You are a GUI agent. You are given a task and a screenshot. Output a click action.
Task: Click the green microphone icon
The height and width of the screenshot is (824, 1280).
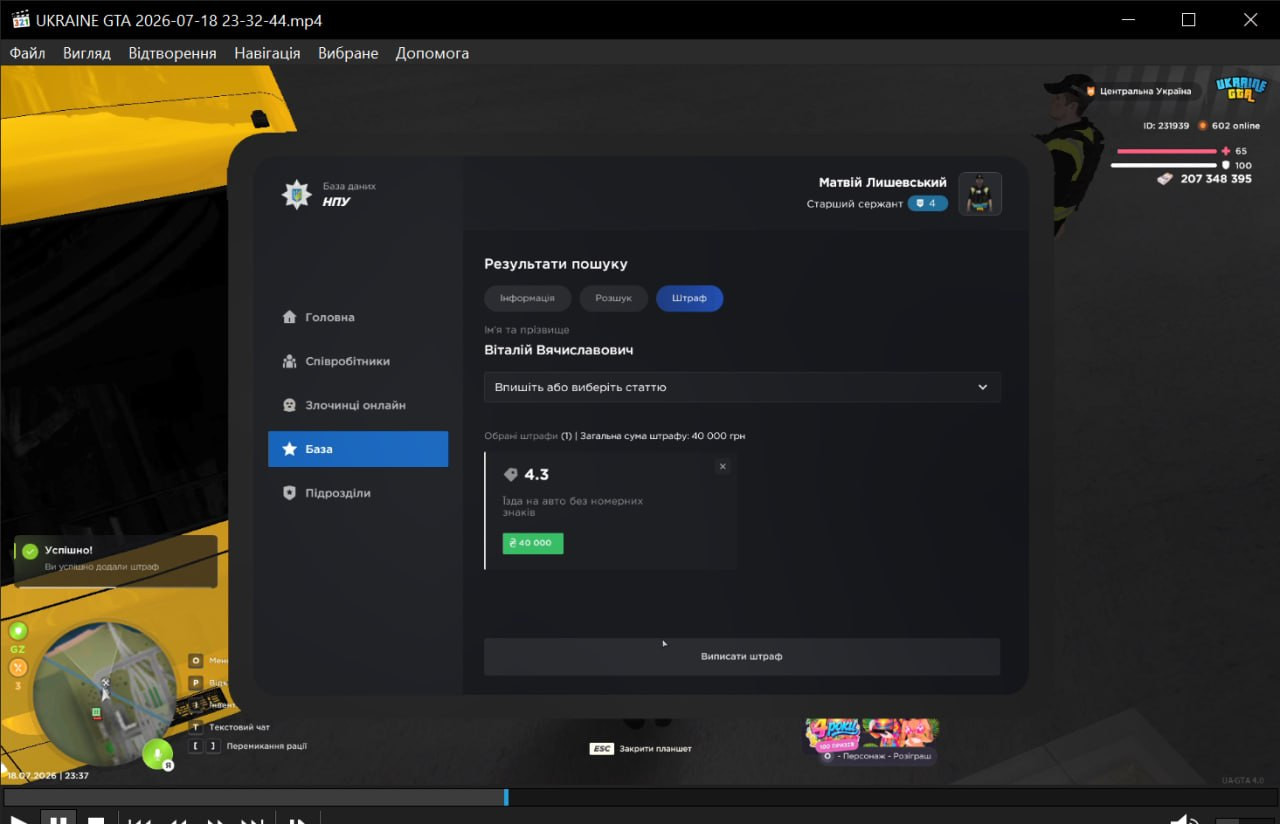click(x=156, y=753)
